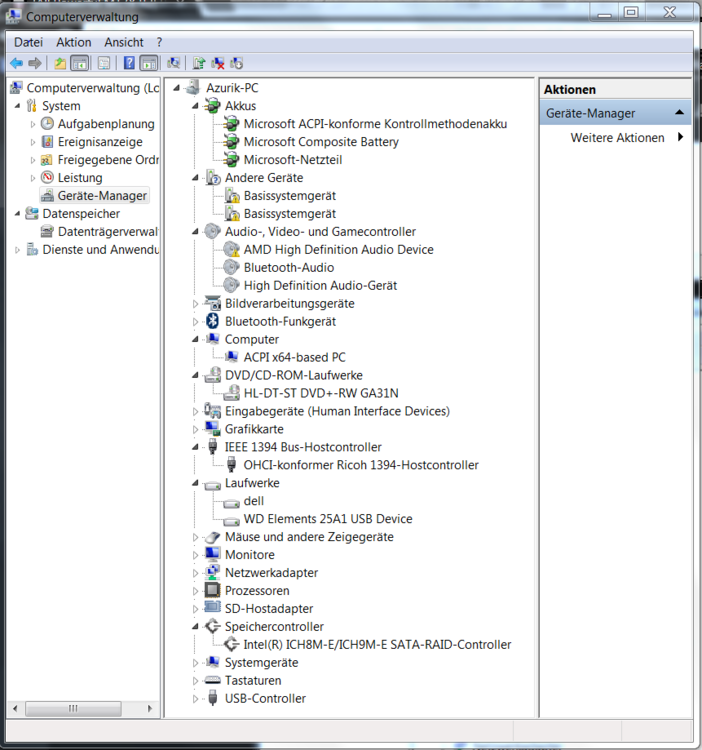
Task: Click the uninstall device red X icon
Action: [x=218, y=63]
